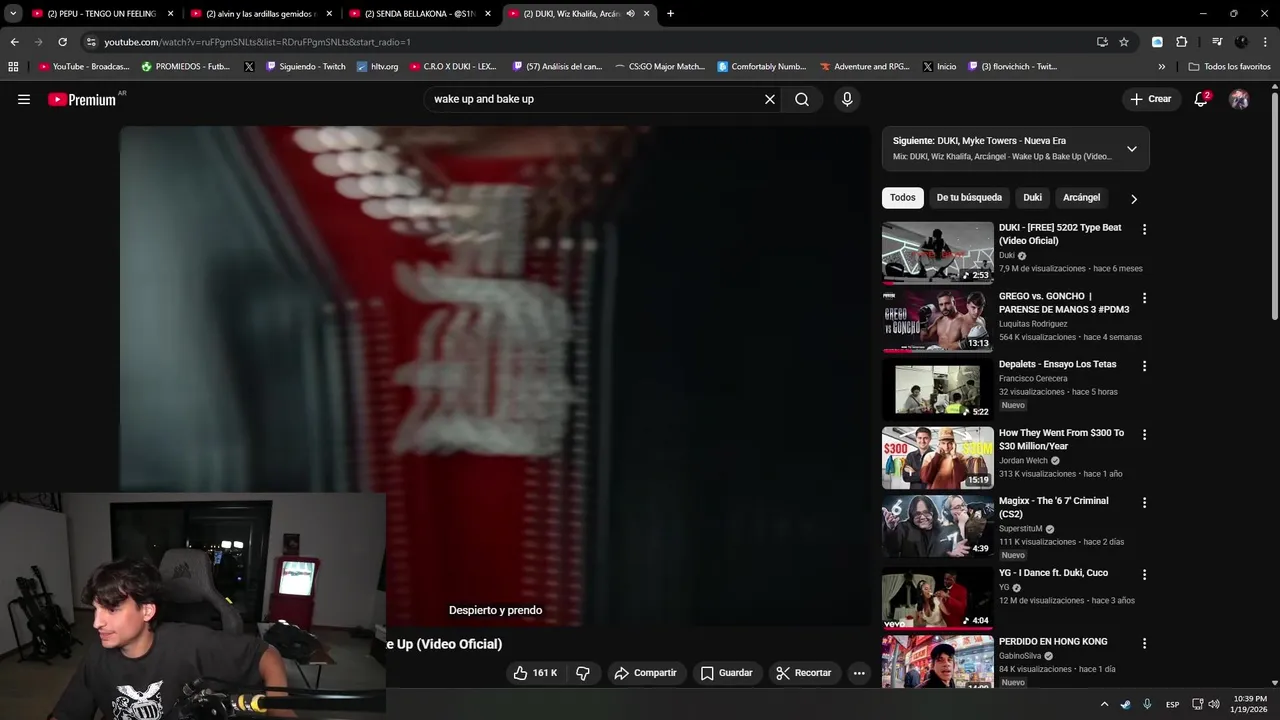The height and width of the screenshot is (720, 1280).
Task: Open the browser extensions puzzle icon
Action: click(1181, 42)
